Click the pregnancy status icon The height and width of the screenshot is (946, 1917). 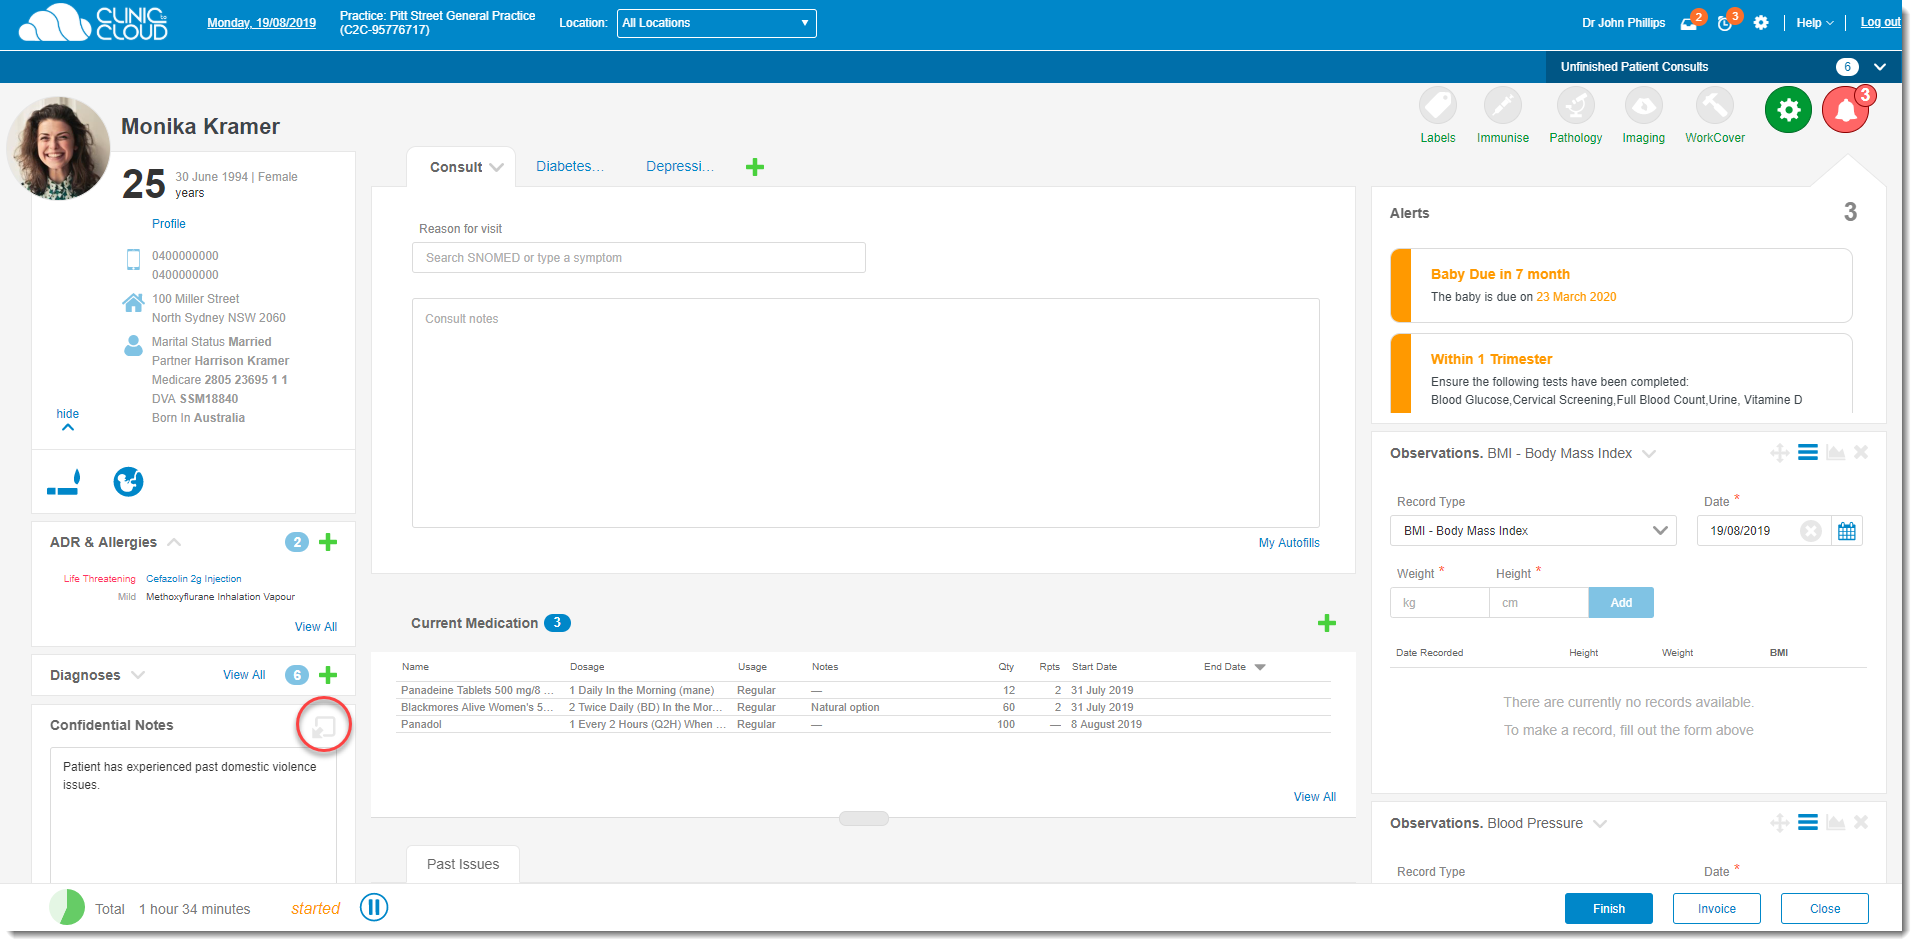tap(128, 482)
